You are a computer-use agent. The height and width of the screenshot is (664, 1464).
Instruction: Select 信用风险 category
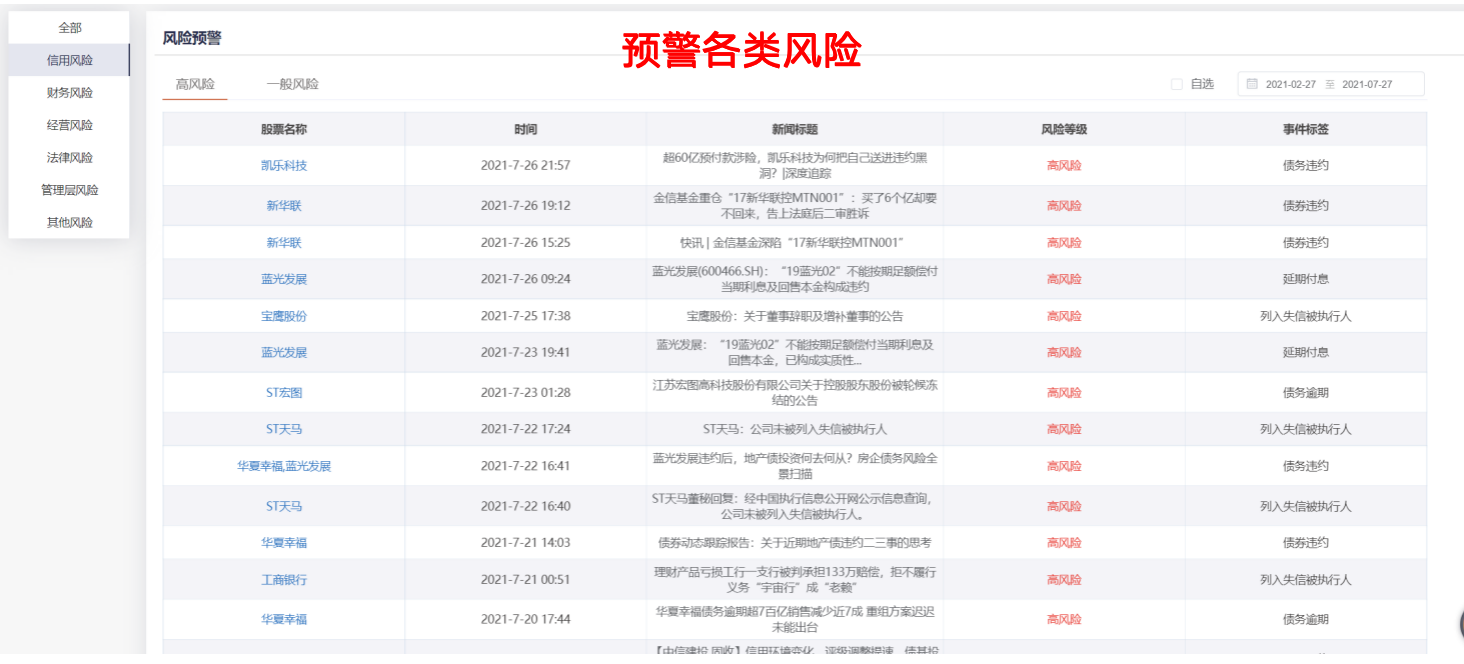click(69, 60)
